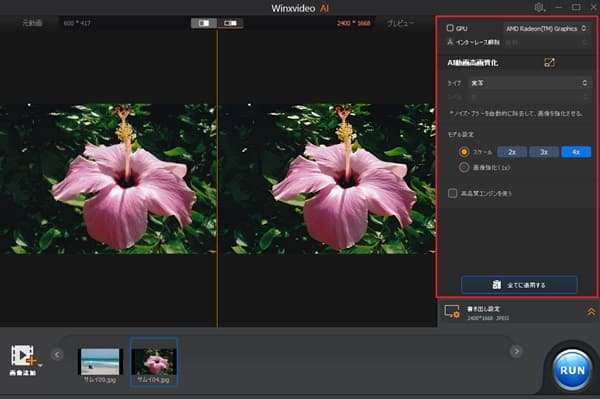Select the スケール radio button

point(464,152)
